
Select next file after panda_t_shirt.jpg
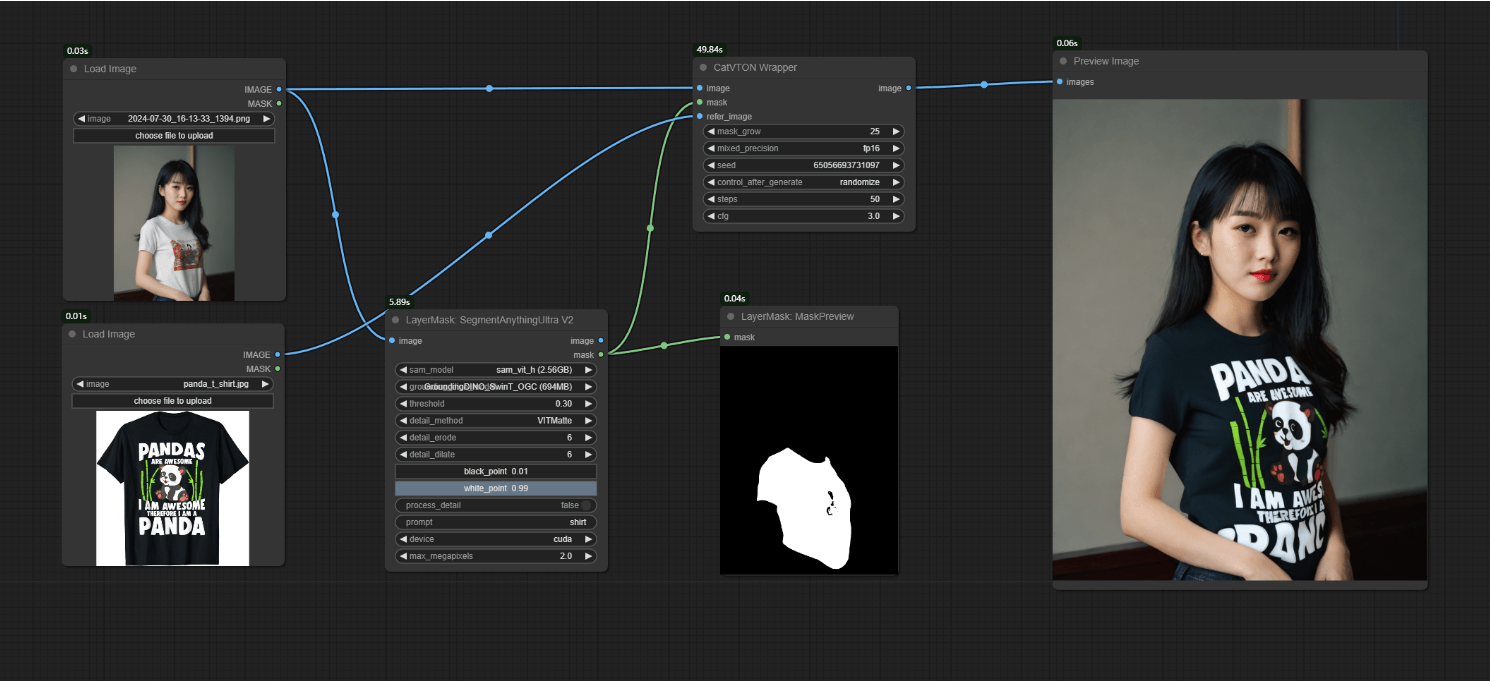click(x=266, y=384)
